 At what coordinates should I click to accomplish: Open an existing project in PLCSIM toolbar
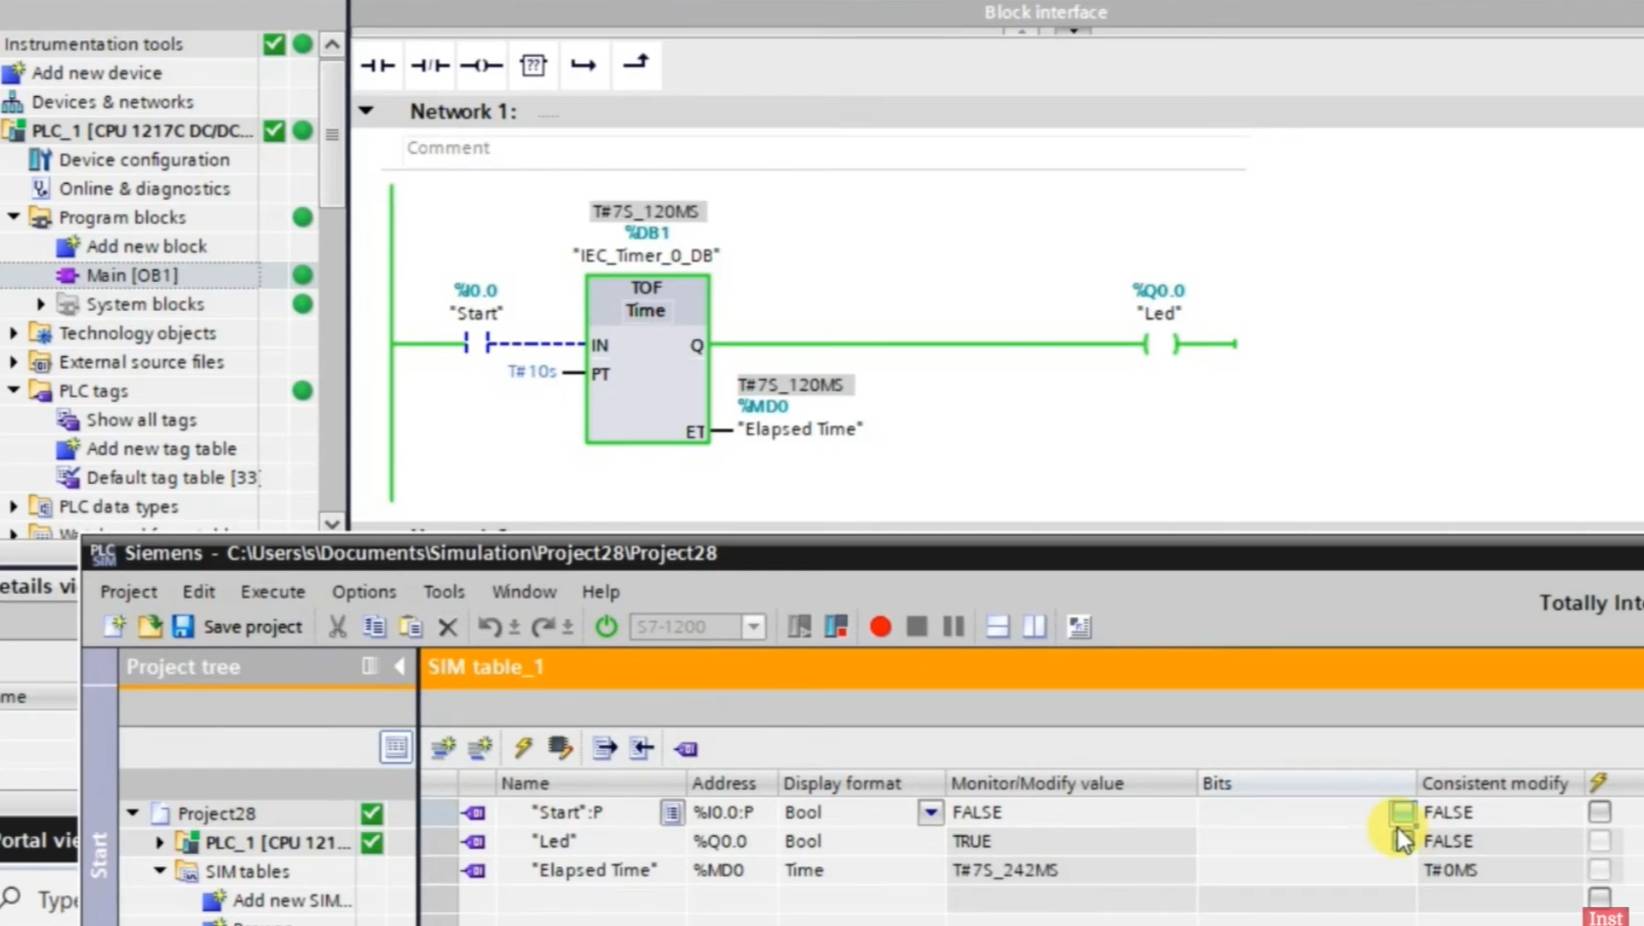pyautogui.click(x=150, y=627)
